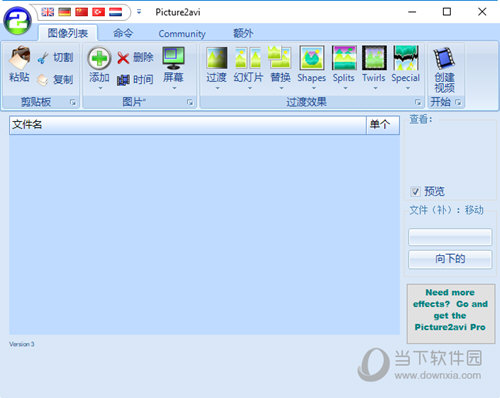Click the 粘贴 paste icon
This screenshot has height=398, width=500.
(19, 58)
